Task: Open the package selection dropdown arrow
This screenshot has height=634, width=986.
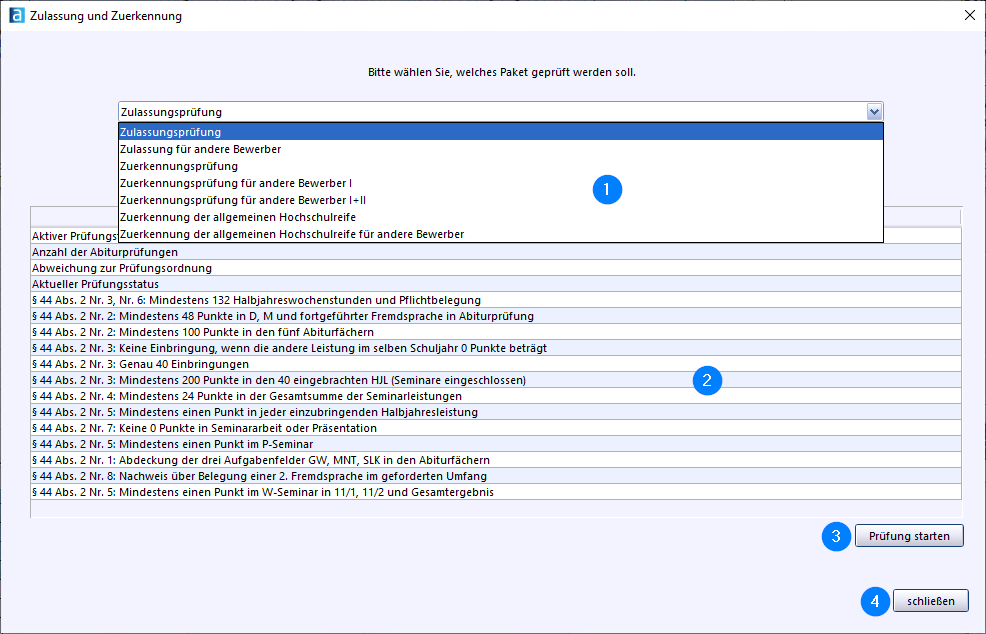Action: click(x=874, y=112)
